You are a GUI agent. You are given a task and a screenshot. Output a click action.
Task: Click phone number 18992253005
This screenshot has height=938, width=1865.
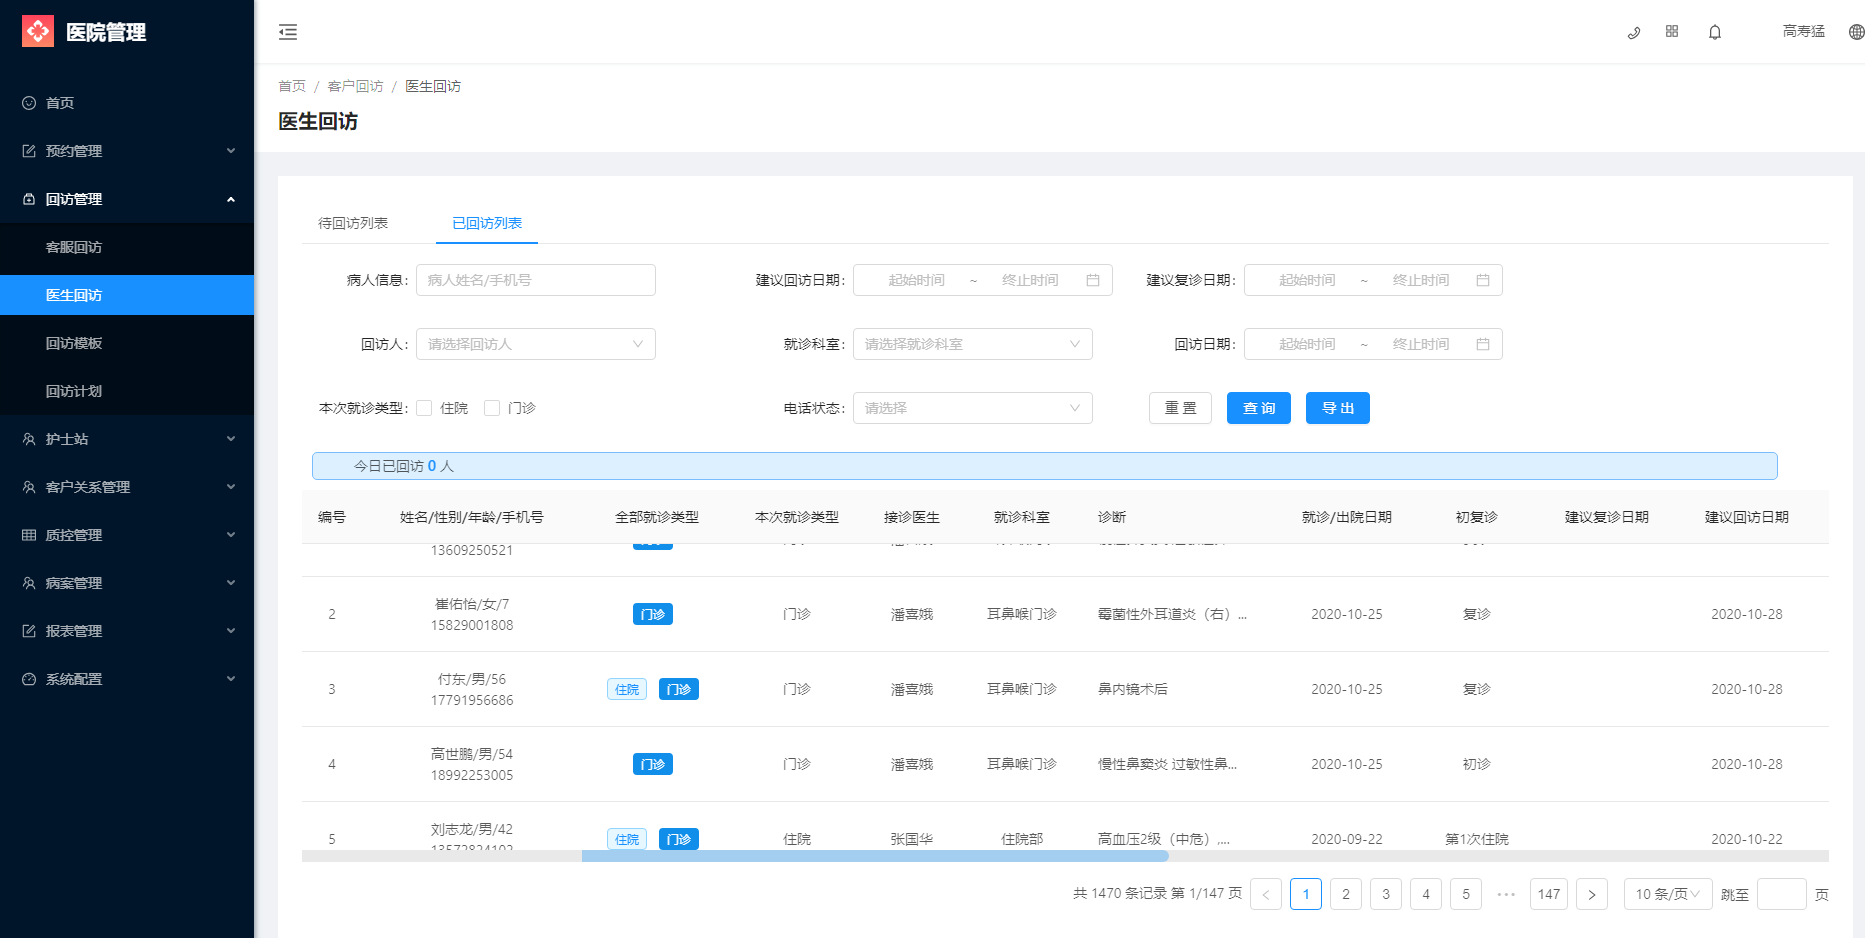coord(472,775)
